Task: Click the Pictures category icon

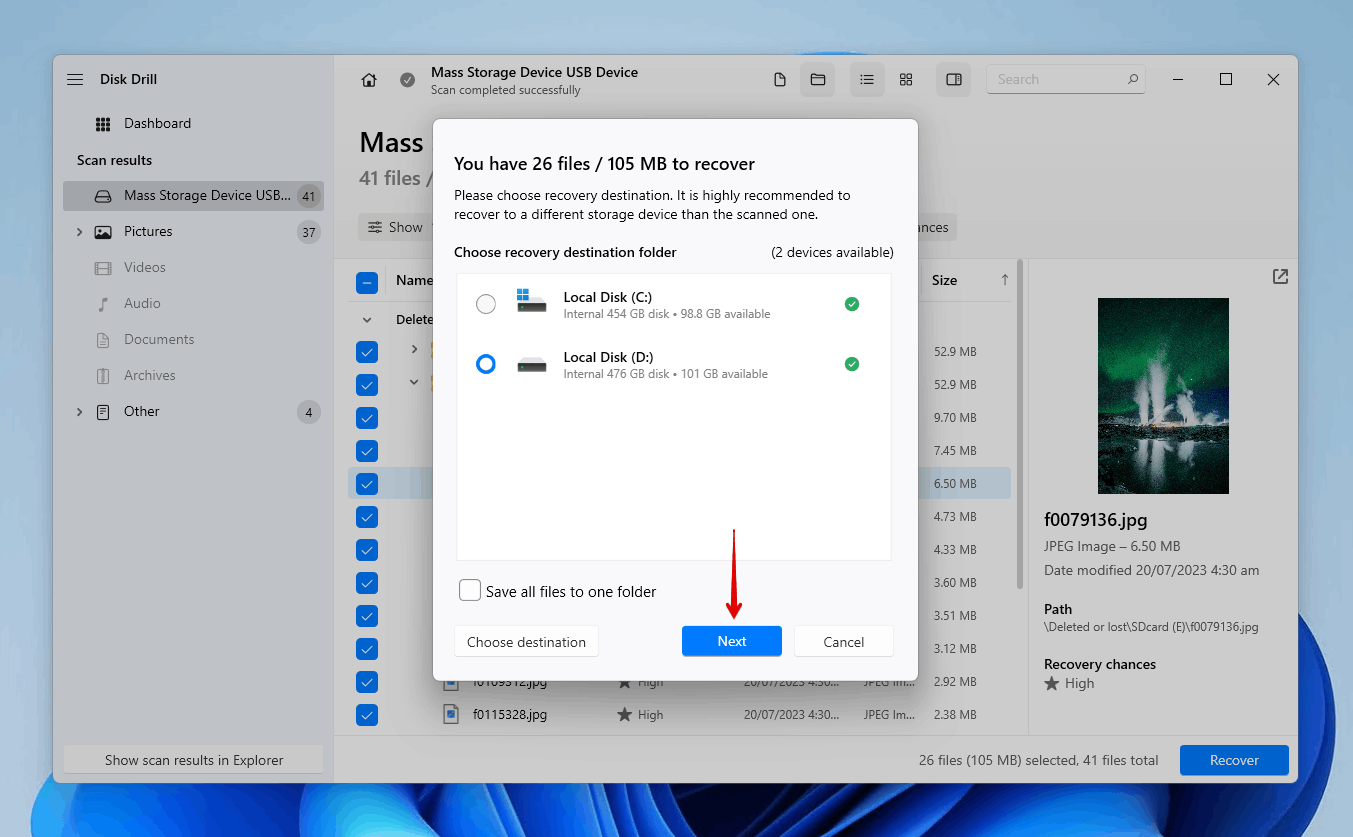Action: tap(103, 232)
